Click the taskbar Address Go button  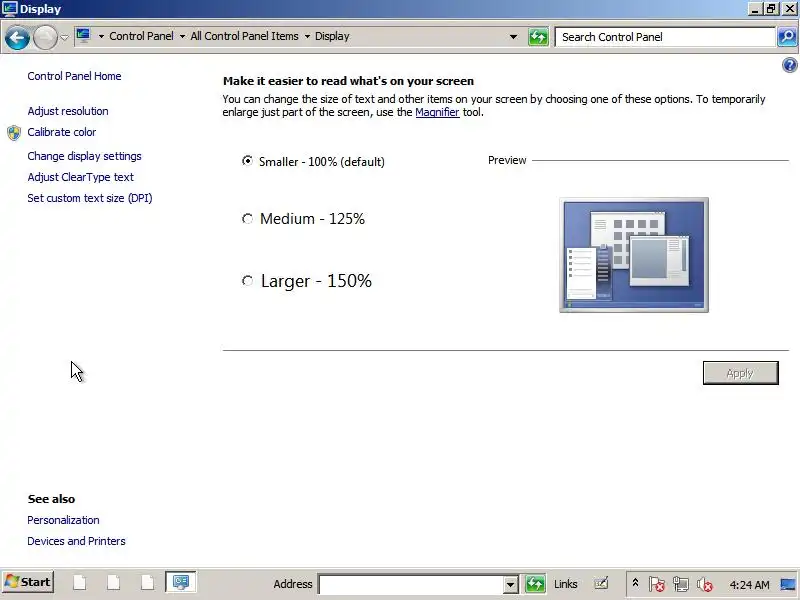[535, 584]
